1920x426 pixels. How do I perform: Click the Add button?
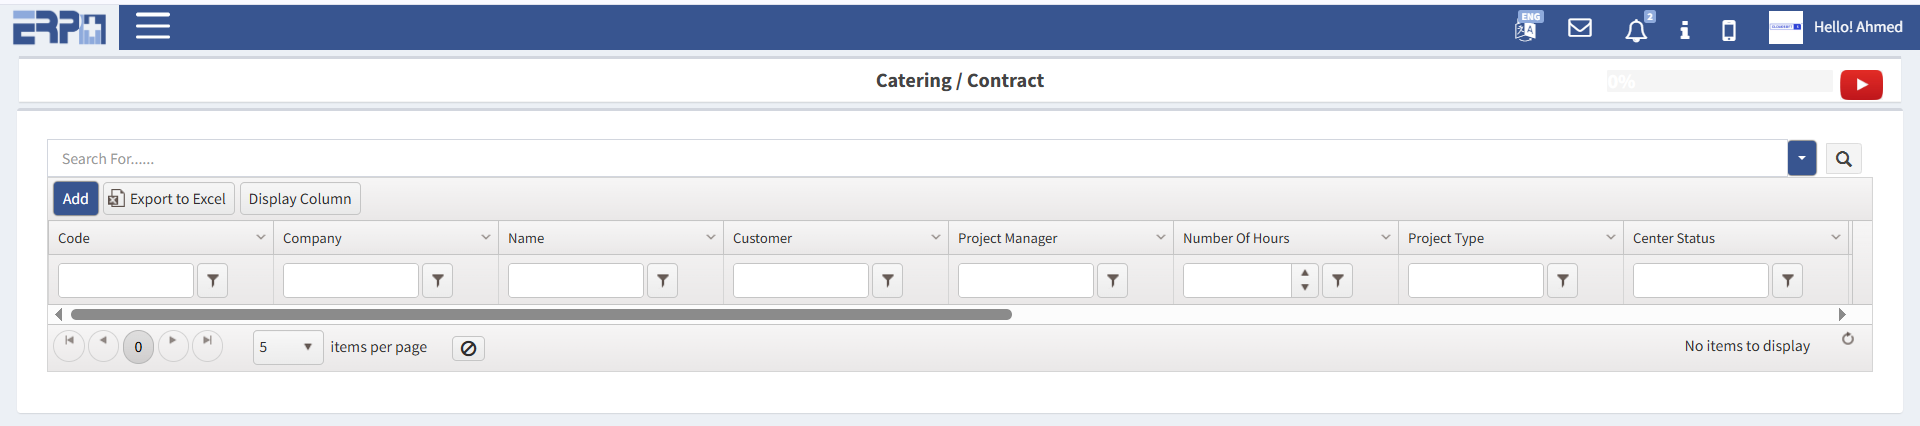(75, 199)
